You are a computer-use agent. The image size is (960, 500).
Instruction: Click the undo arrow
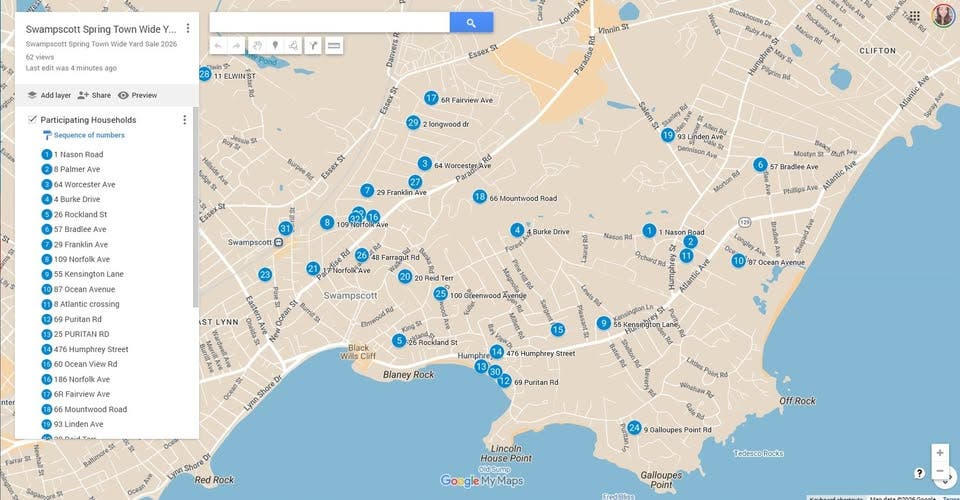coord(218,45)
